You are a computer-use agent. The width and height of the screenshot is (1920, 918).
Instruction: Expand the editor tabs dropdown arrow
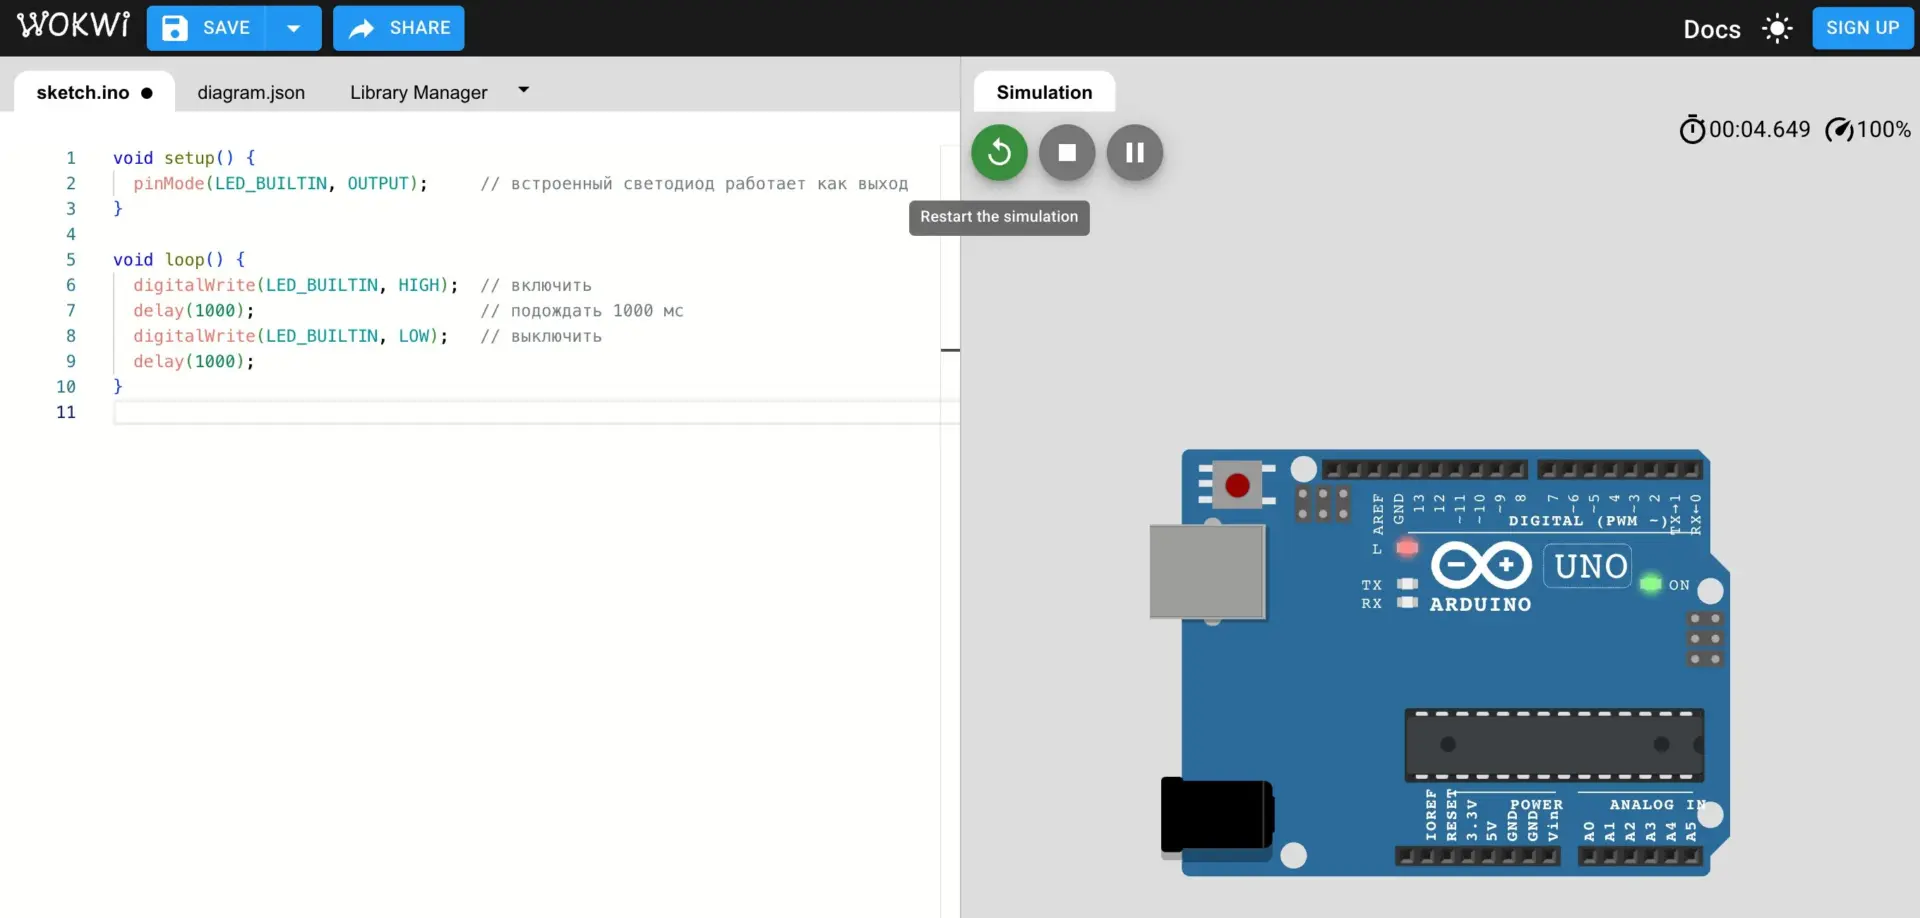[523, 90]
